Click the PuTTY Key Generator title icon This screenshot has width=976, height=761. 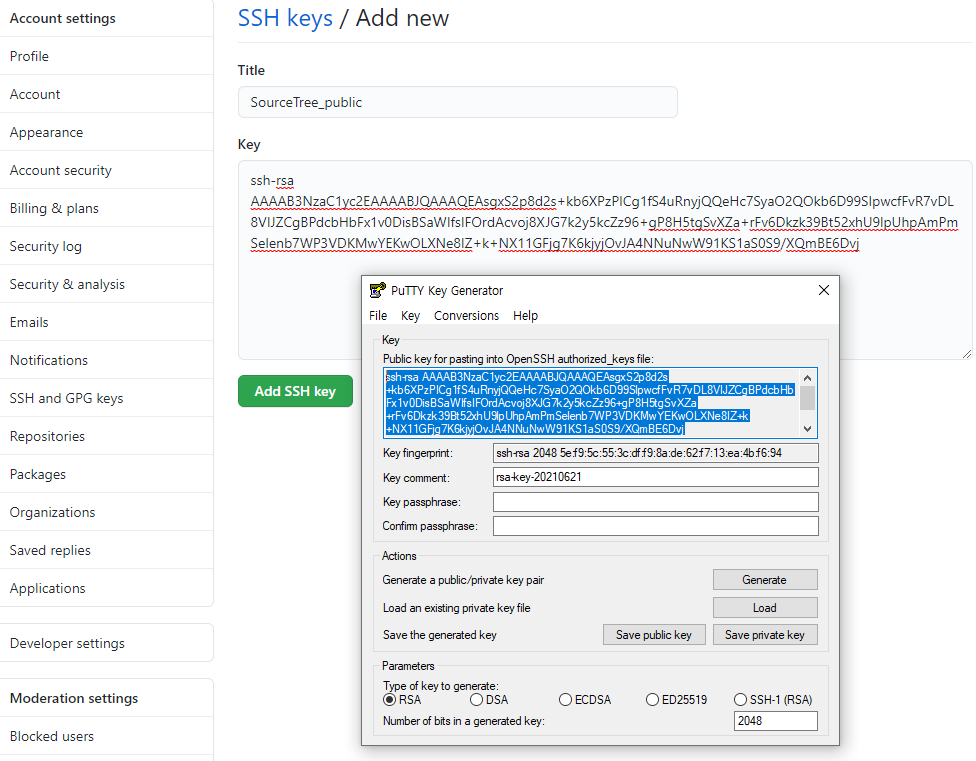(x=377, y=290)
